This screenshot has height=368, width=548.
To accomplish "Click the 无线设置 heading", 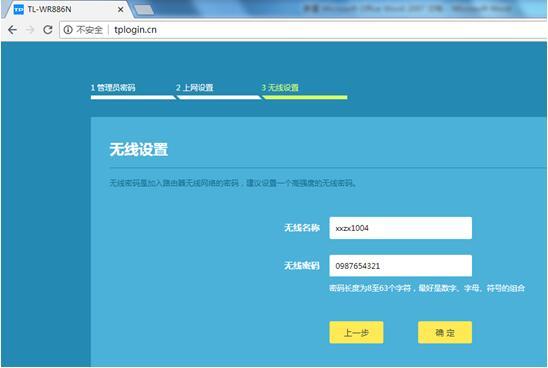I will click(139, 150).
